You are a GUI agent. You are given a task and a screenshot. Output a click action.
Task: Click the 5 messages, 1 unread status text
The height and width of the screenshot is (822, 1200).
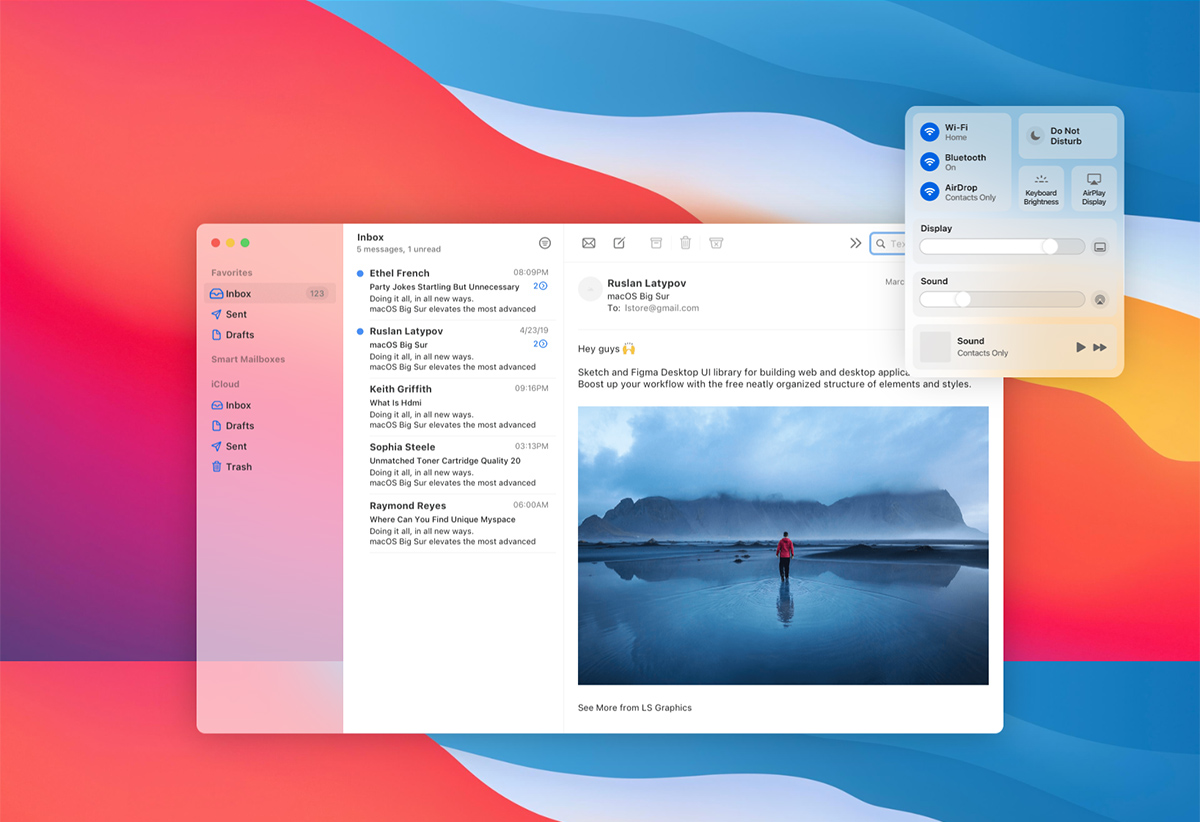coord(399,250)
